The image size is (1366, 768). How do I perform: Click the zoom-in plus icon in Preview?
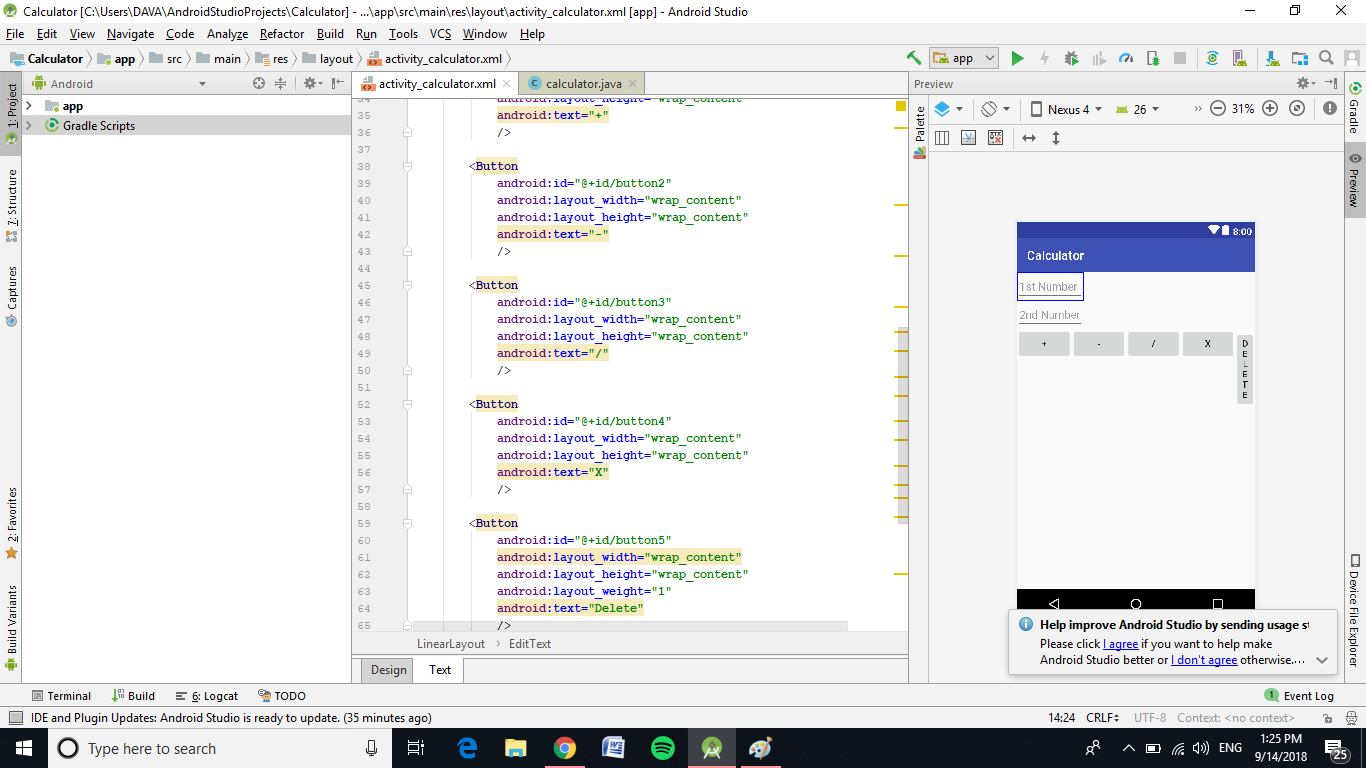1269,108
